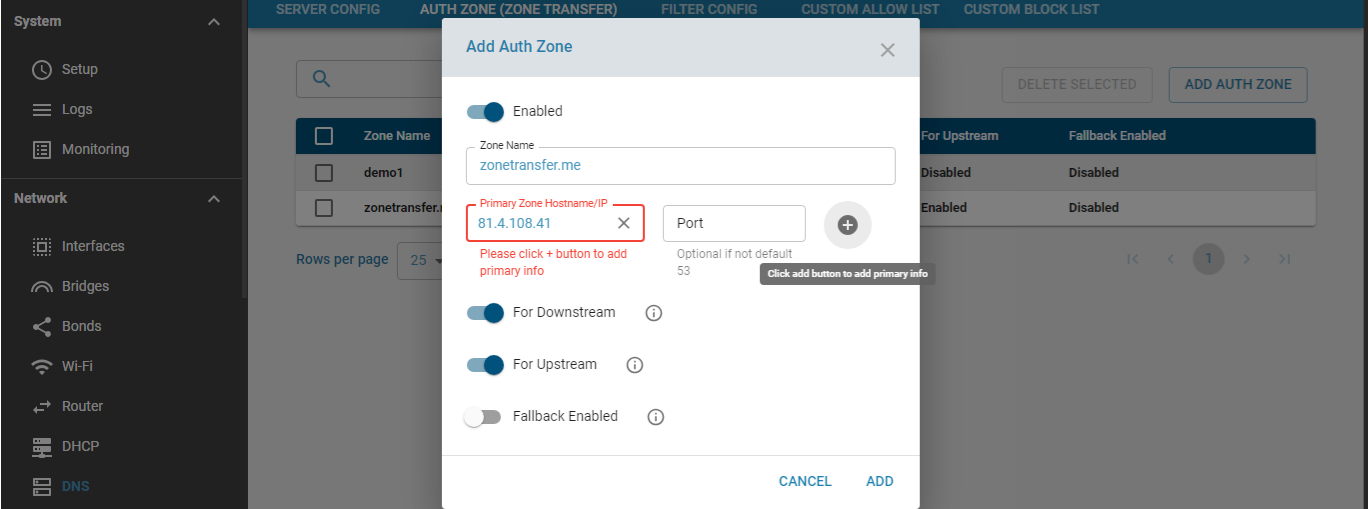Toggle the Enabled switch off
1368x509 pixels.
click(x=485, y=111)
